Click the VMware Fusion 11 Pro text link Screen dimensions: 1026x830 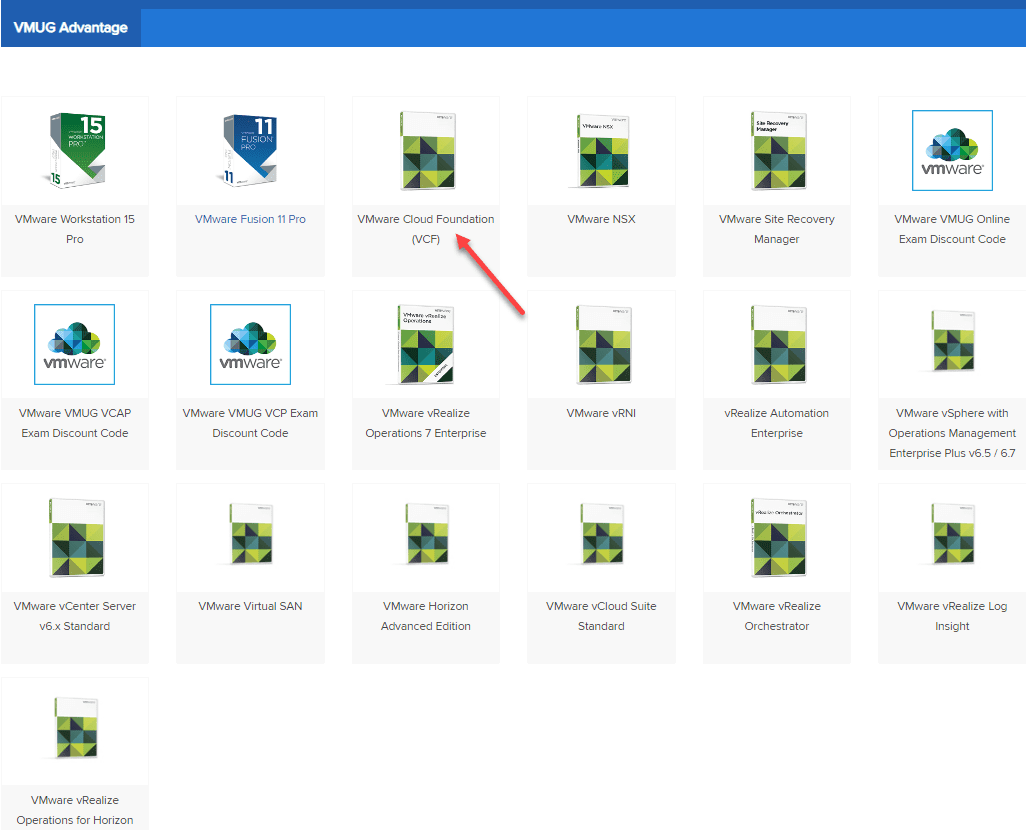(250, 219)
